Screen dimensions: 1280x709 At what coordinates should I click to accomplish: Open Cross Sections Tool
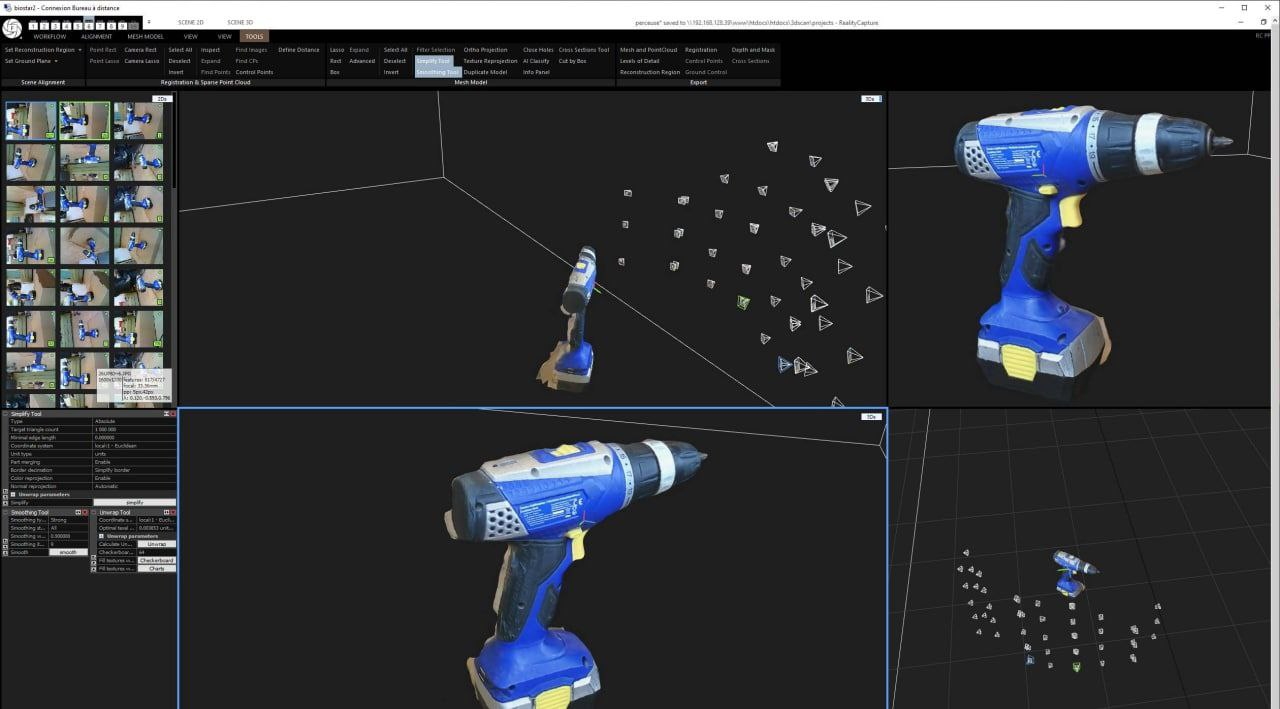583,50
